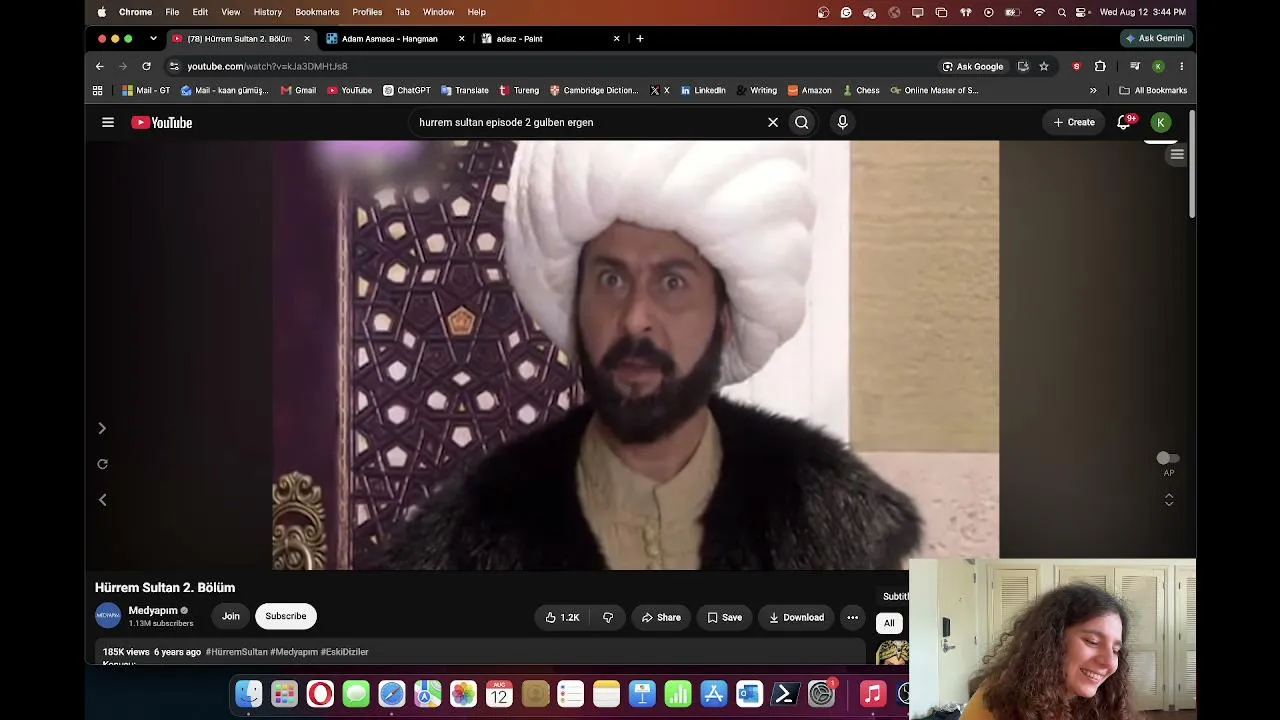Go to the YouTube home logo
The height and width of the screenshot is (720, 1280).
pos(162,122)
